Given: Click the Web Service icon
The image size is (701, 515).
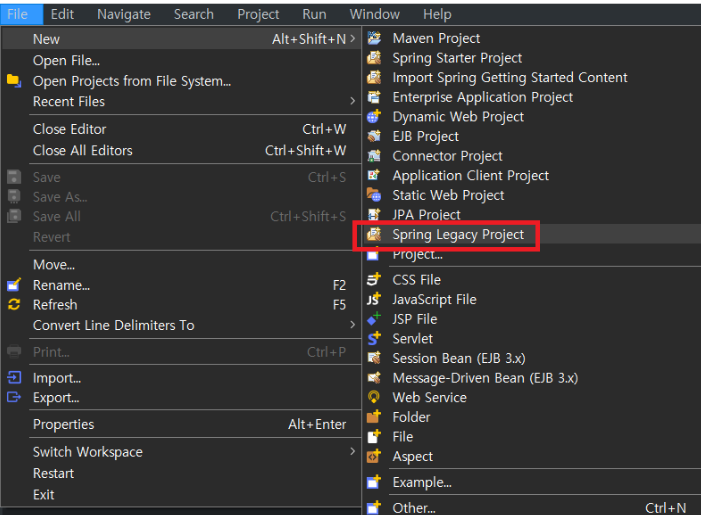Looking at the screenshot, I should pos(374,397).
